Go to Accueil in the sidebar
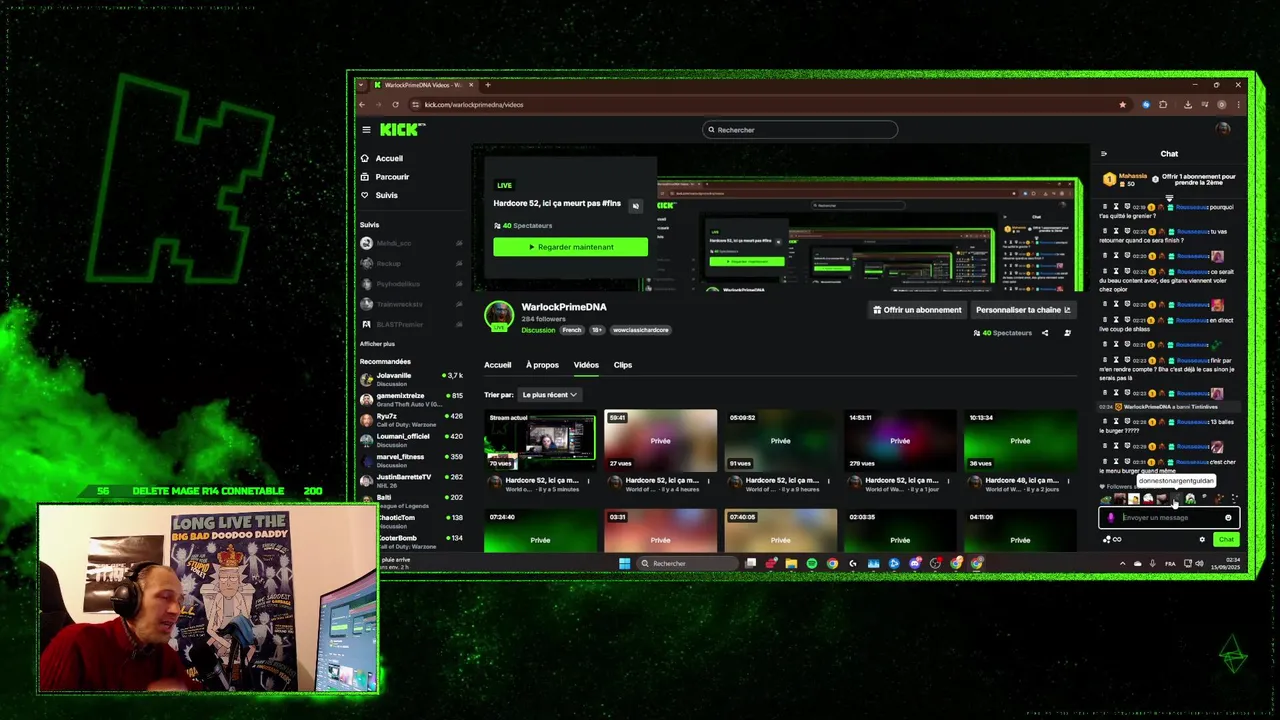 (389, 158)
